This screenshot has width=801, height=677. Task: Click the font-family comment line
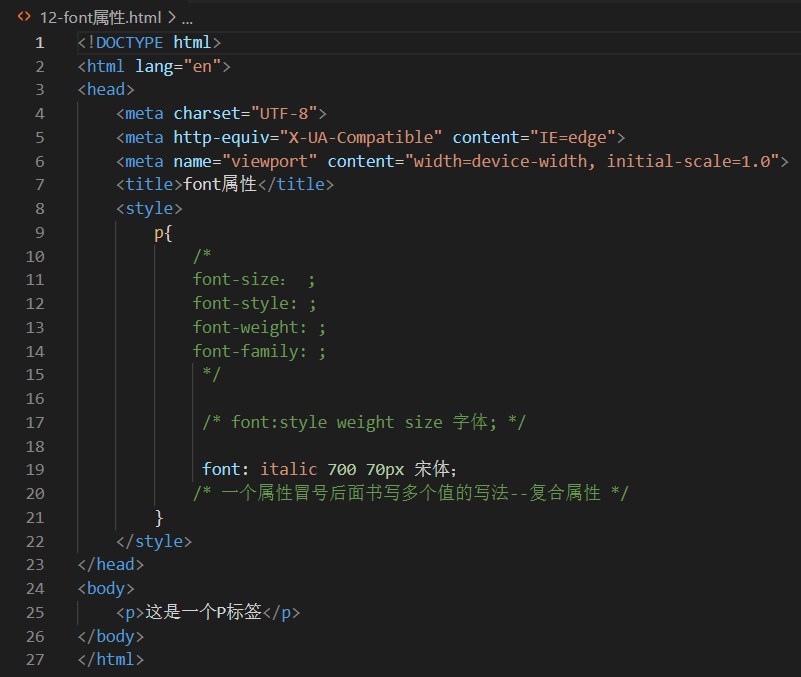coord(259,352)
